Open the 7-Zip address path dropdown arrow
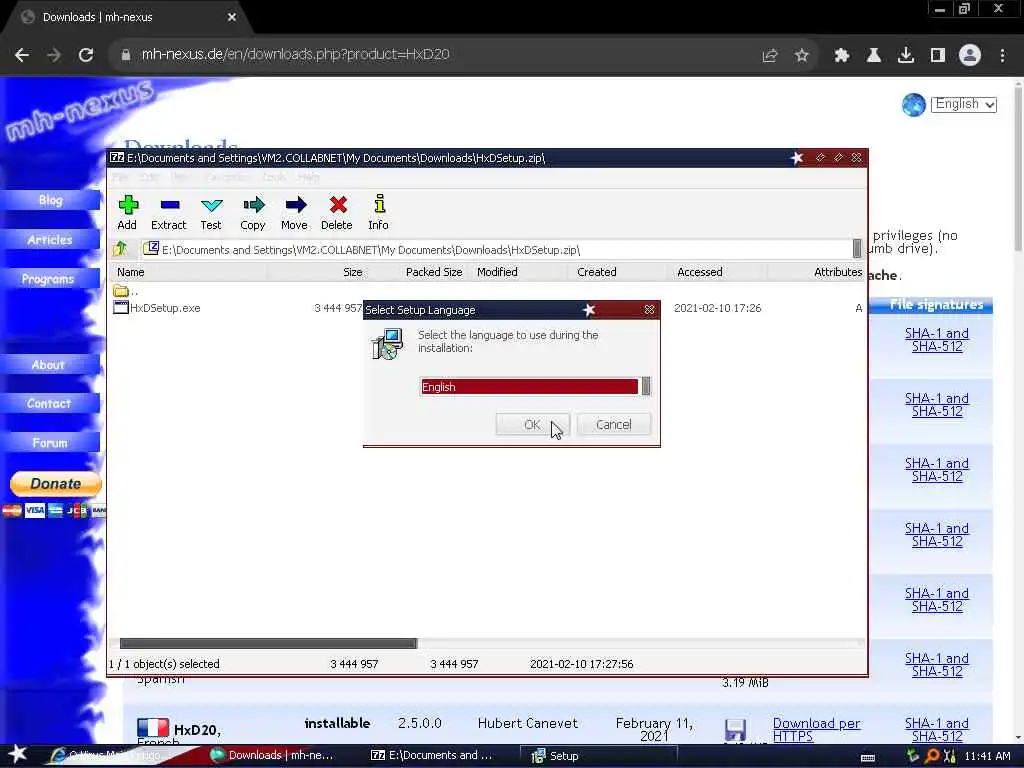Screen dimensions: 1024x768 point(857,249)
